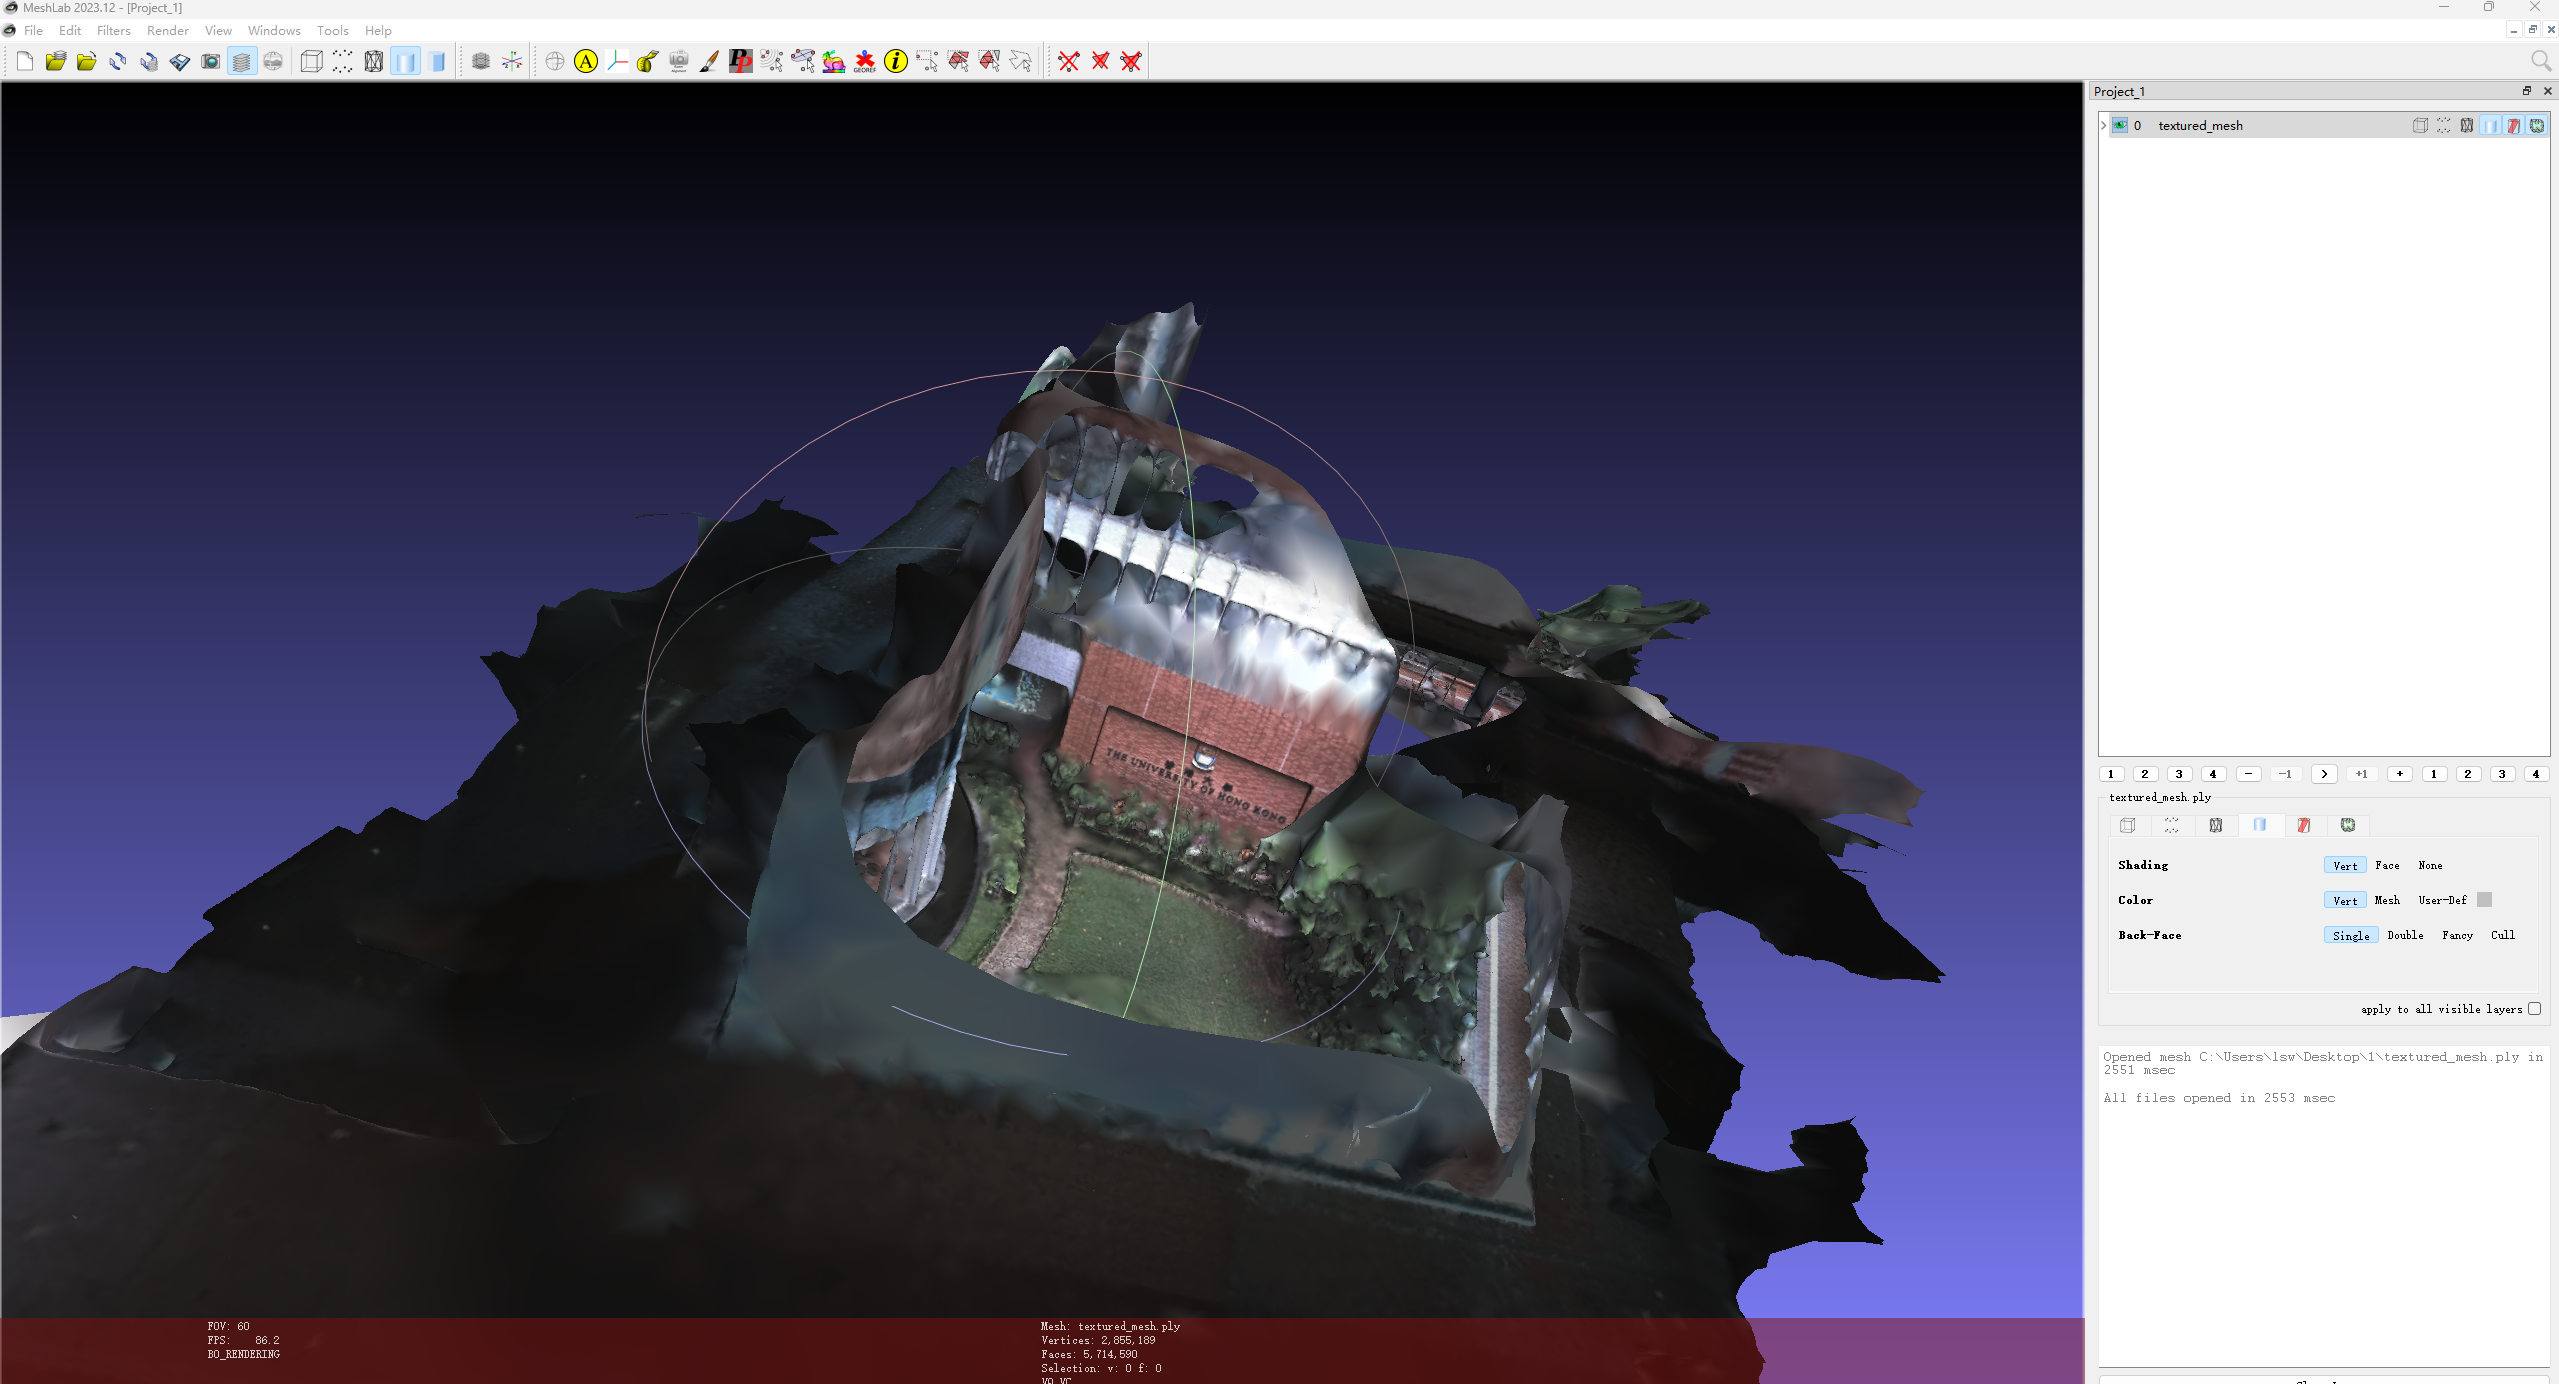Enable apply to all visible layers checkbox
The width and height of the screenshot is (2559, 1384).
pos(2534,1009)
